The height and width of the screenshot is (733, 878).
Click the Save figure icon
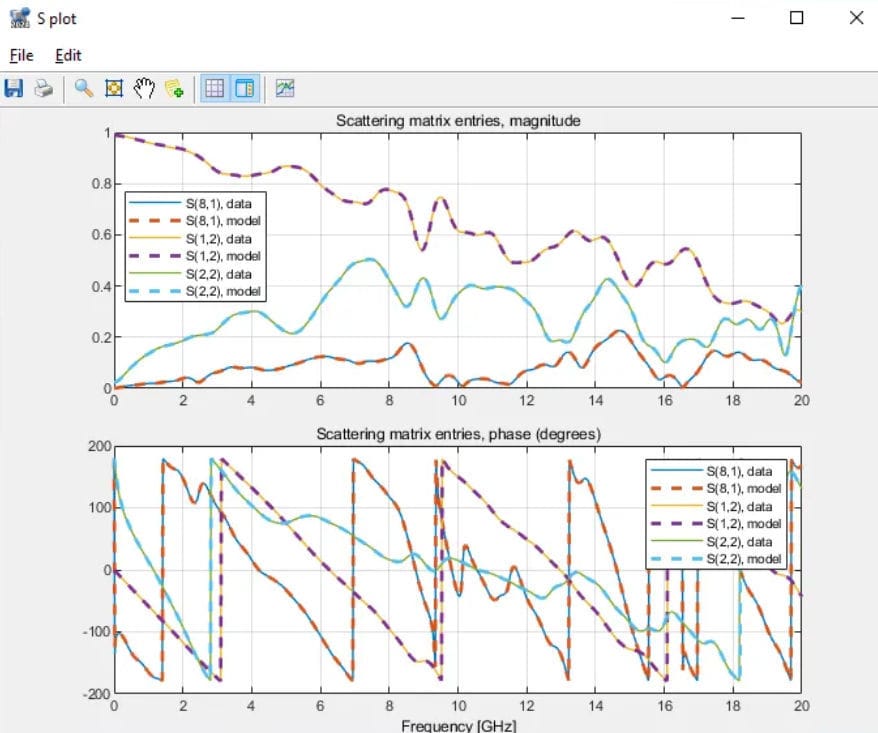(x=15, y=88)
